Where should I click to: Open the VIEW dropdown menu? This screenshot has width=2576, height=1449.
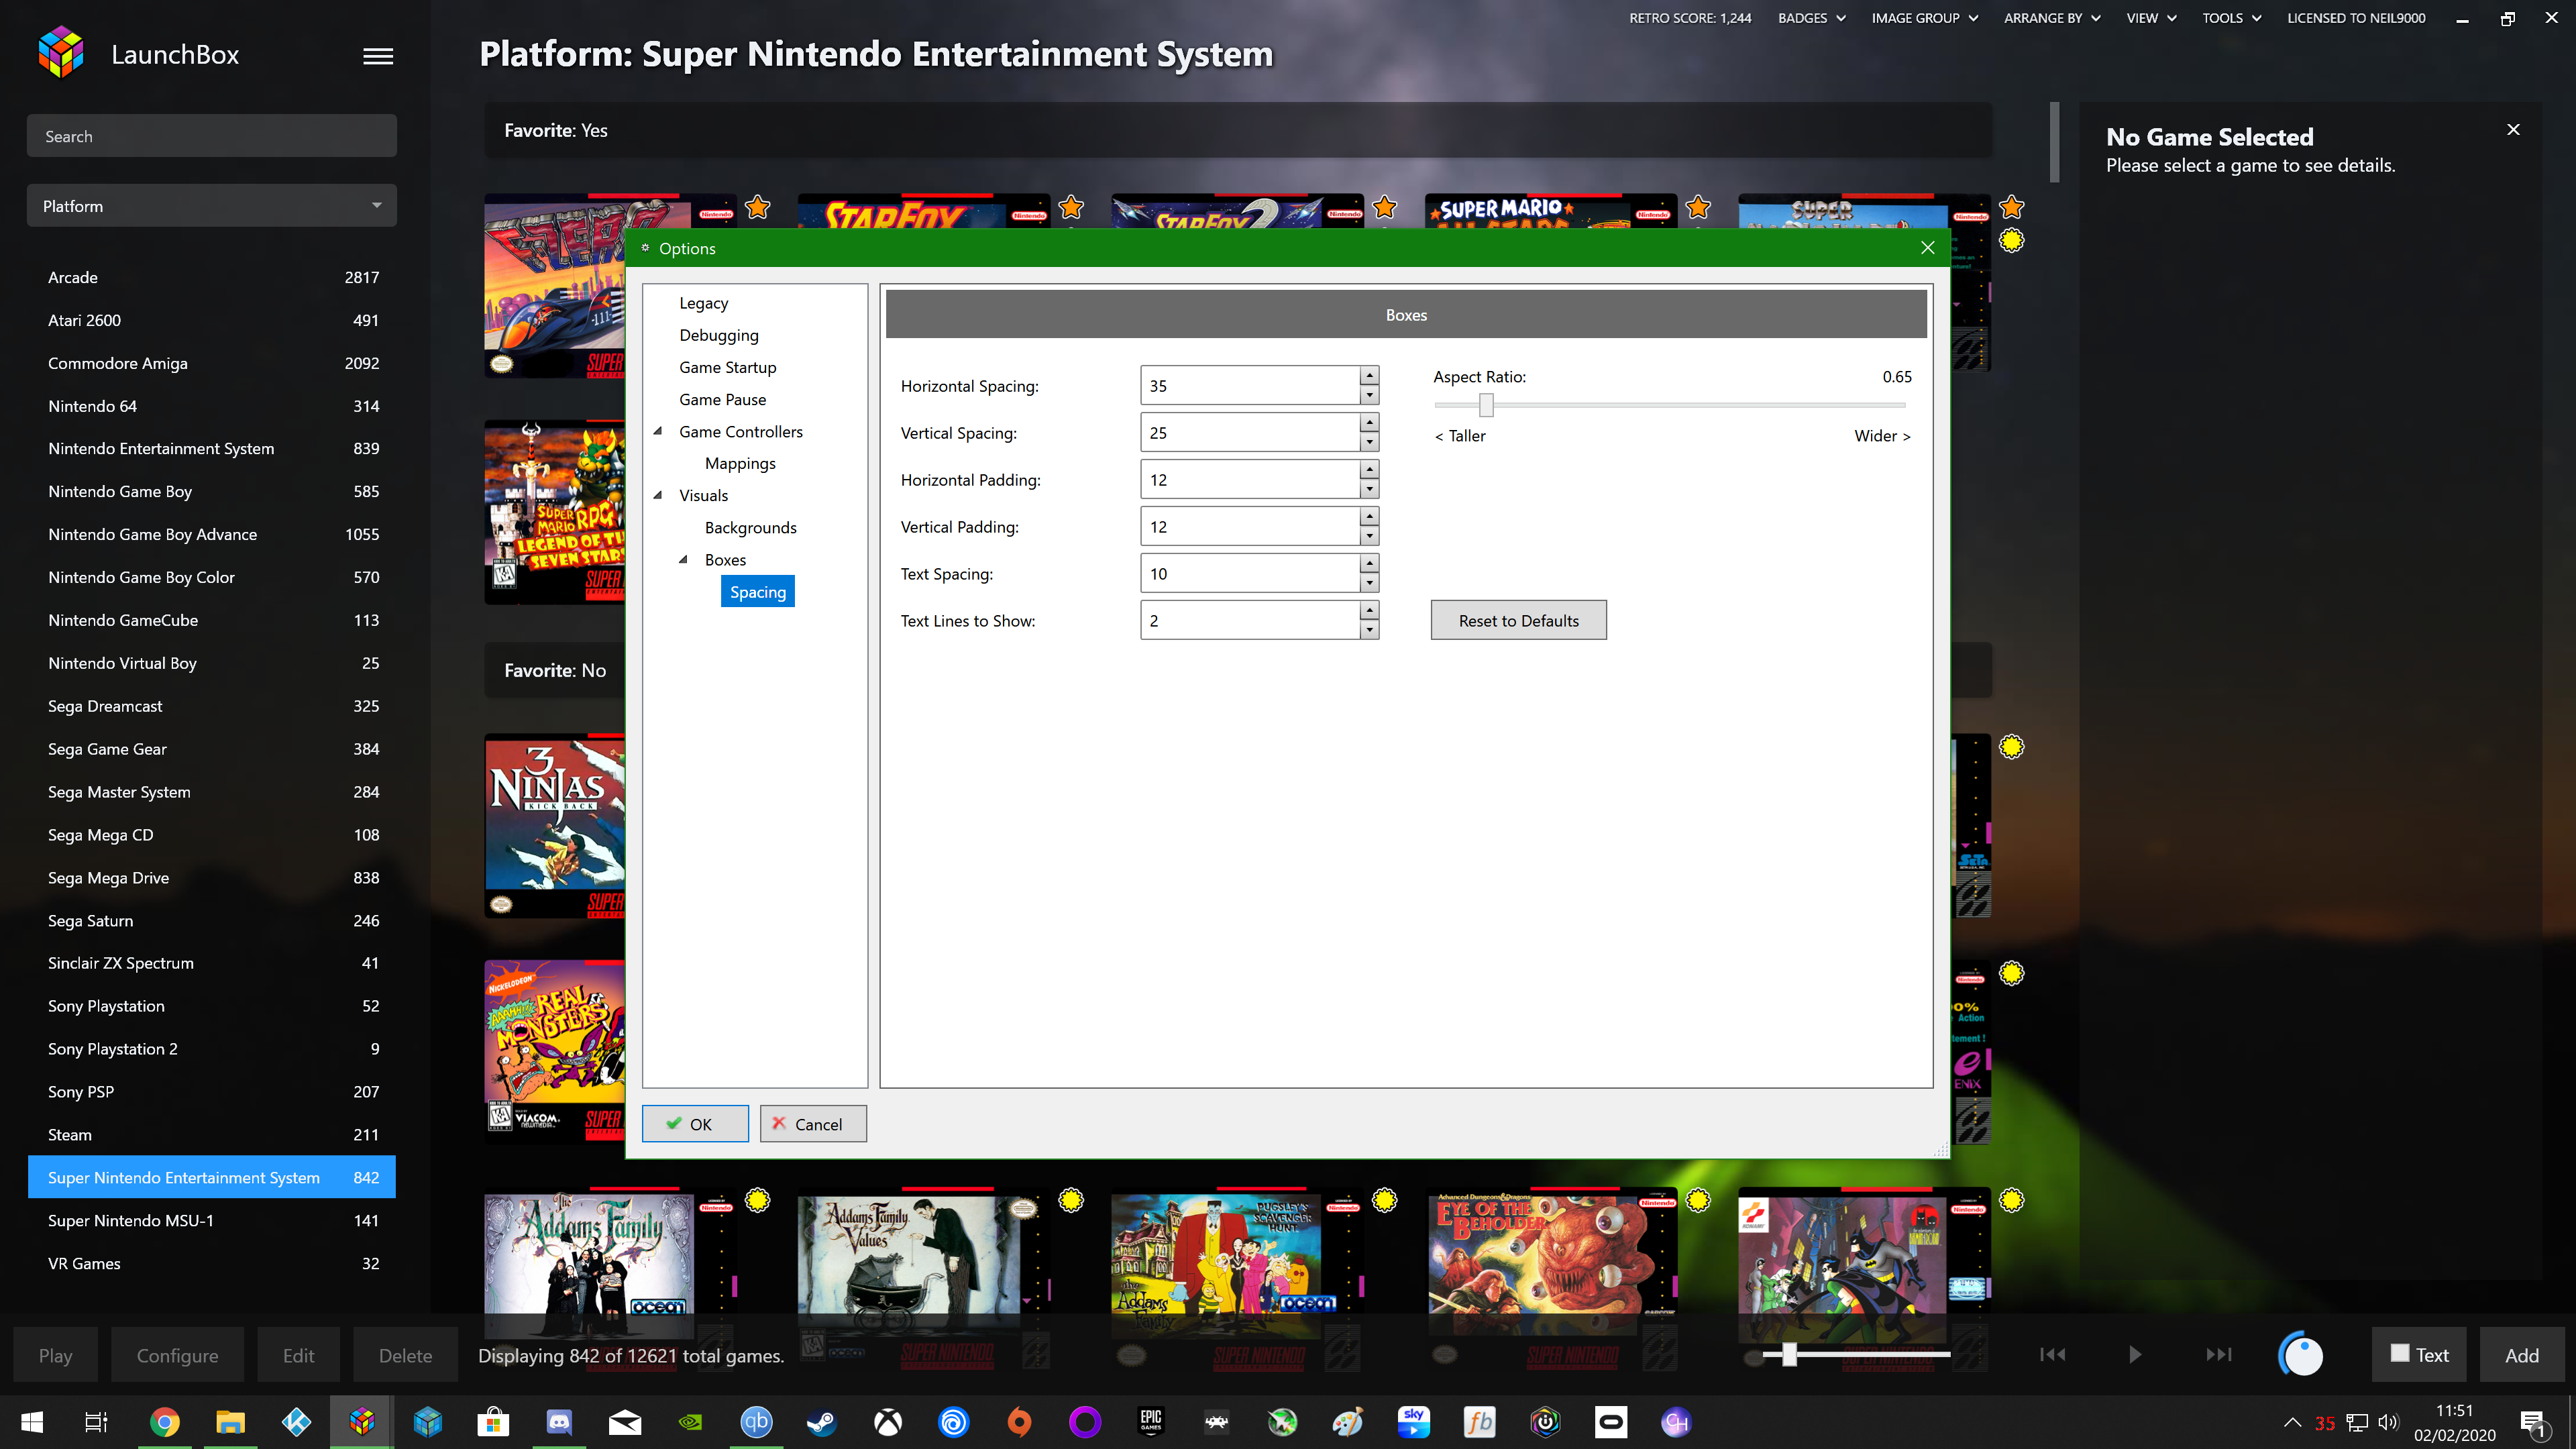[x=2151, y=18]
